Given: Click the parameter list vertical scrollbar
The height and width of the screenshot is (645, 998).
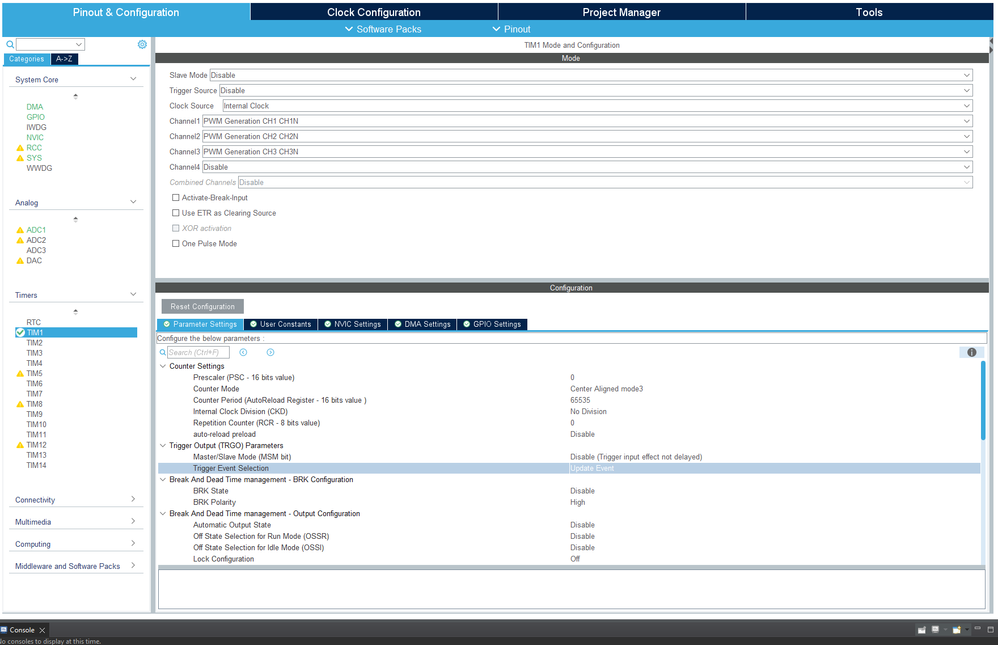Looking at the screenshot, I should click(983, 400).
